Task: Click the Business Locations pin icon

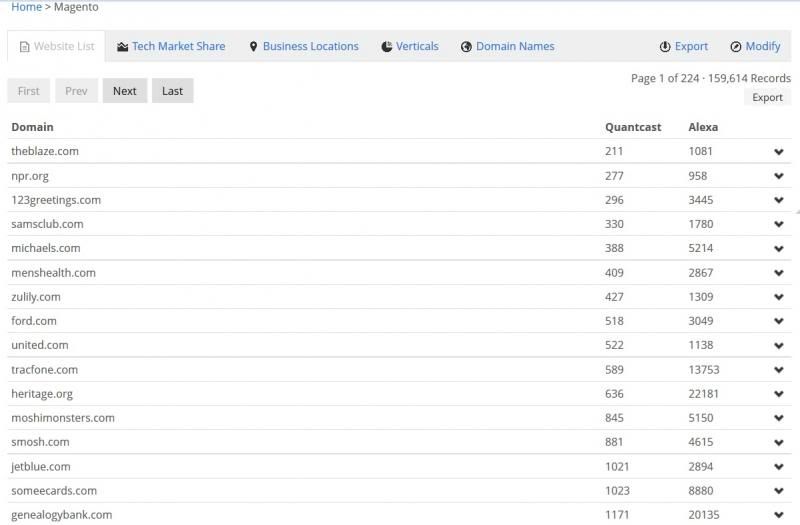Action: tap(253, 47)
